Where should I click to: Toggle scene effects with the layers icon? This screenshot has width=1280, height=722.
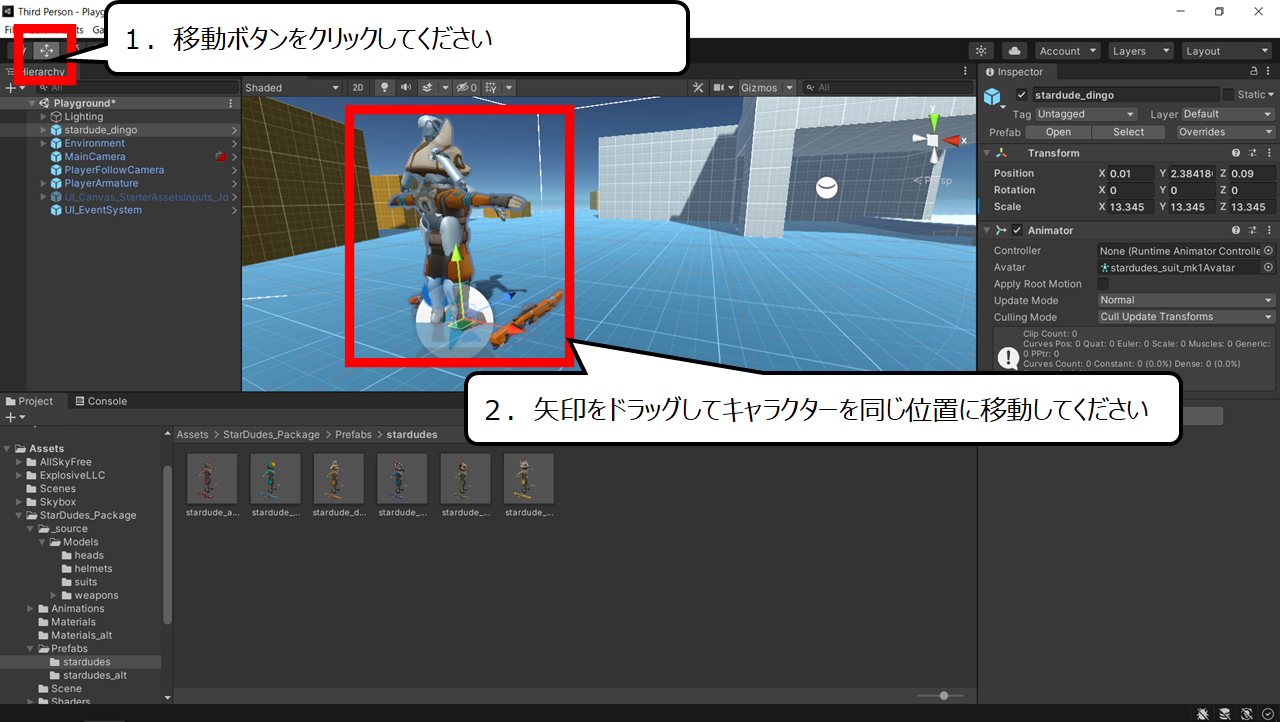coord(427,88)
